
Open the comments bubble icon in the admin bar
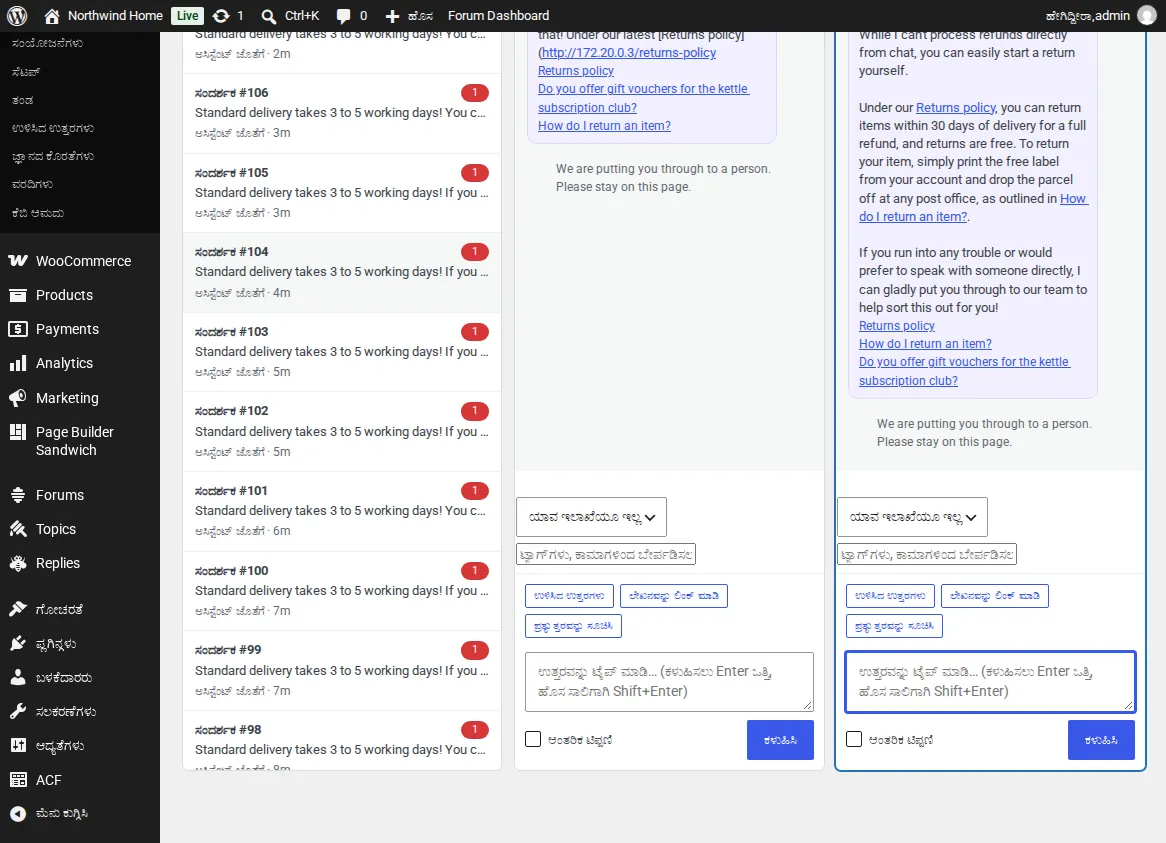(x=344, y=16)
